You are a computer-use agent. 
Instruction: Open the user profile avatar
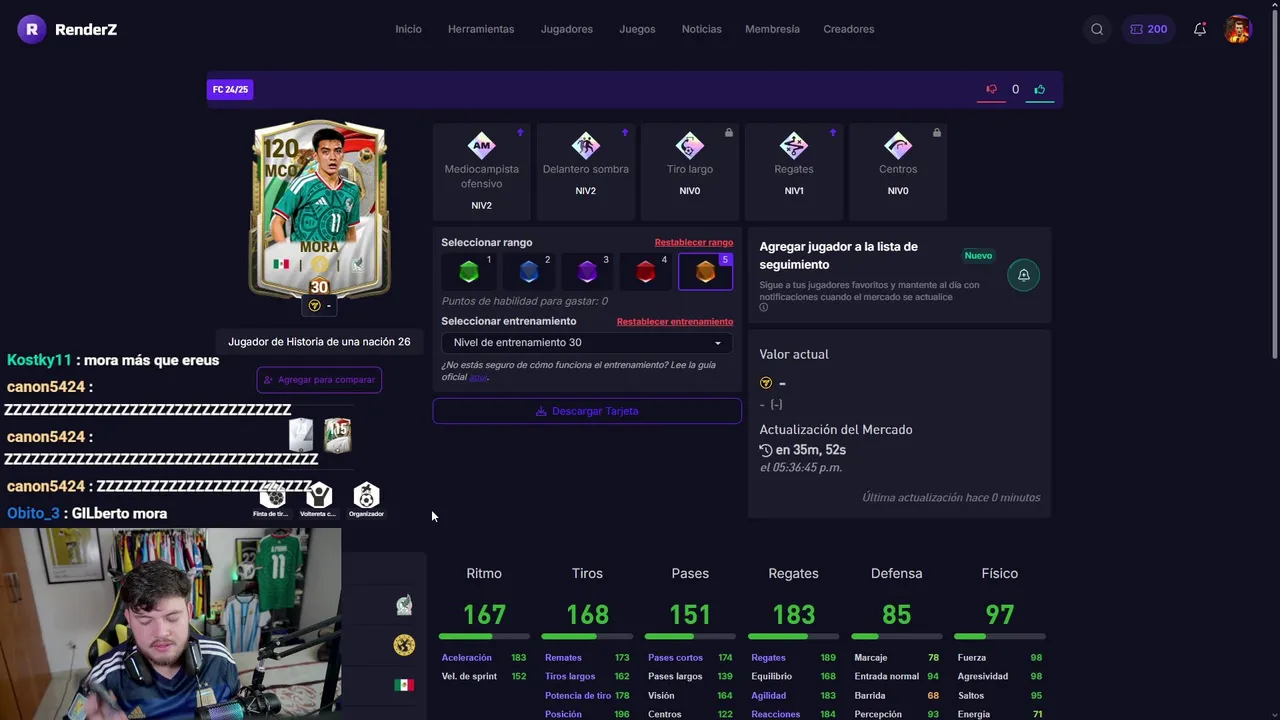pos(1238,29)
